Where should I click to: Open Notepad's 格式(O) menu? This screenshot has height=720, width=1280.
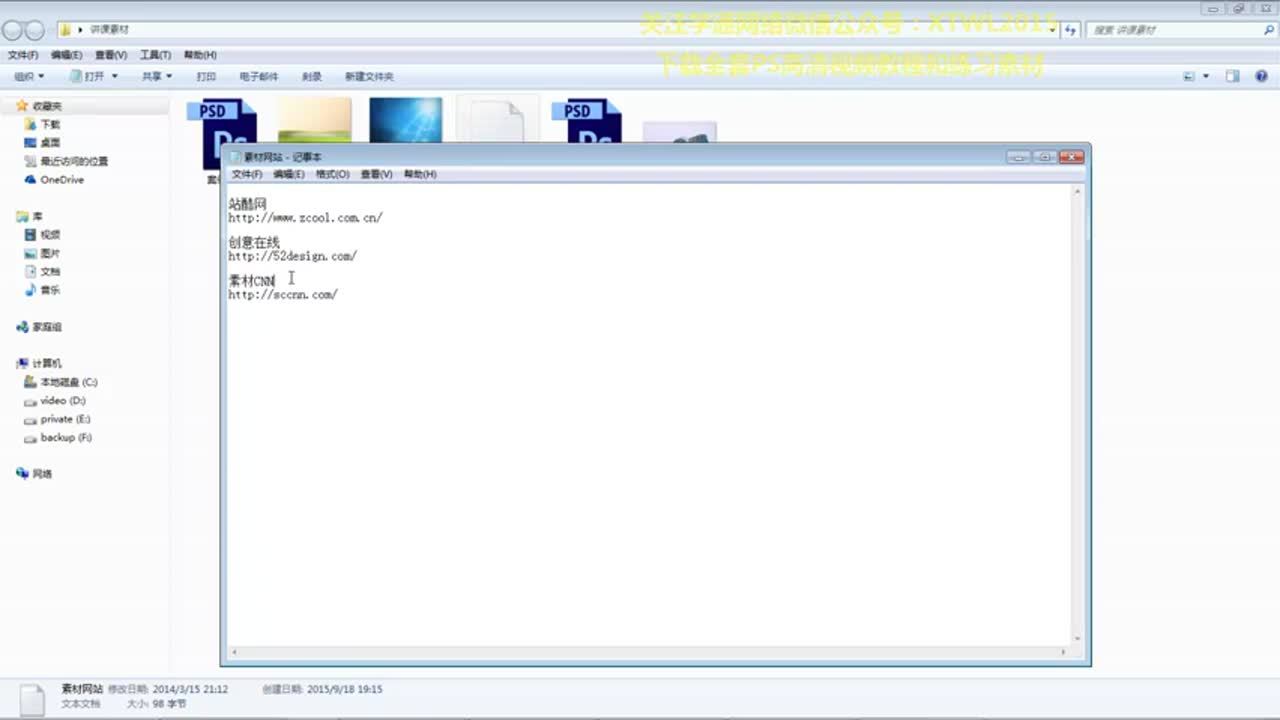[x=333, y=174]
